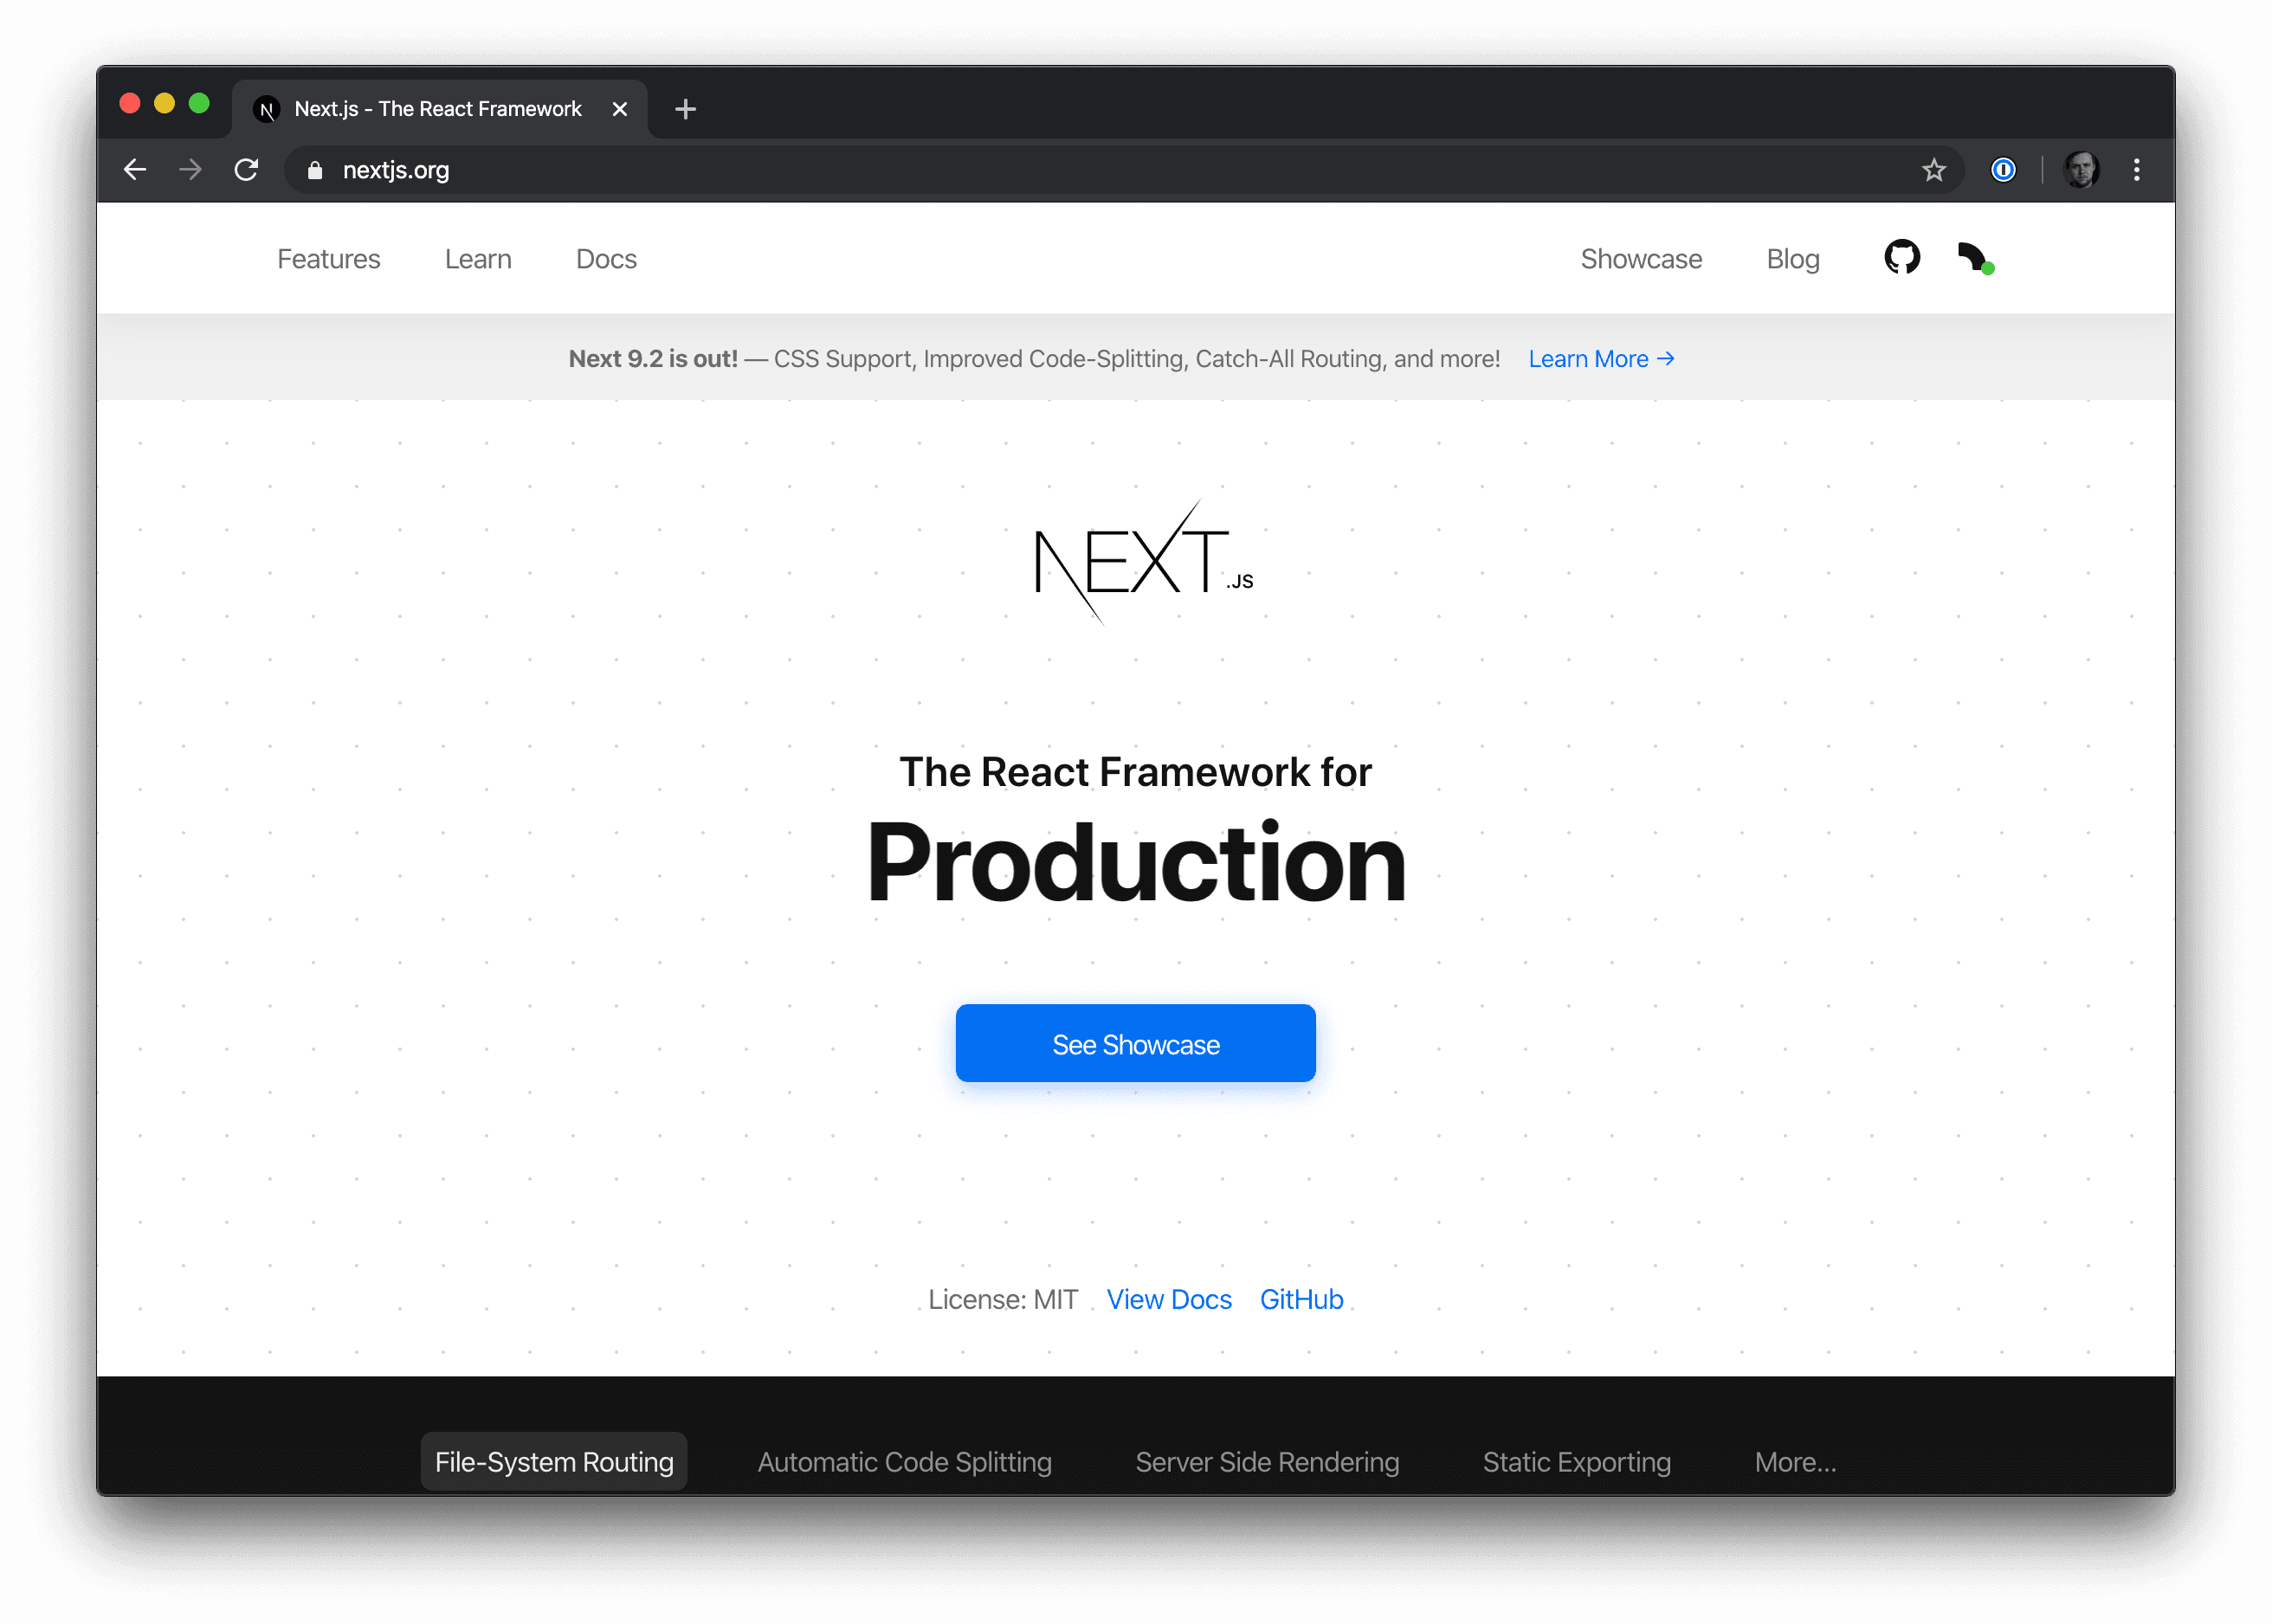Viewport: 2272px width, 1624px height.
Task: Open the Features menu item
Action: (328, 259)
